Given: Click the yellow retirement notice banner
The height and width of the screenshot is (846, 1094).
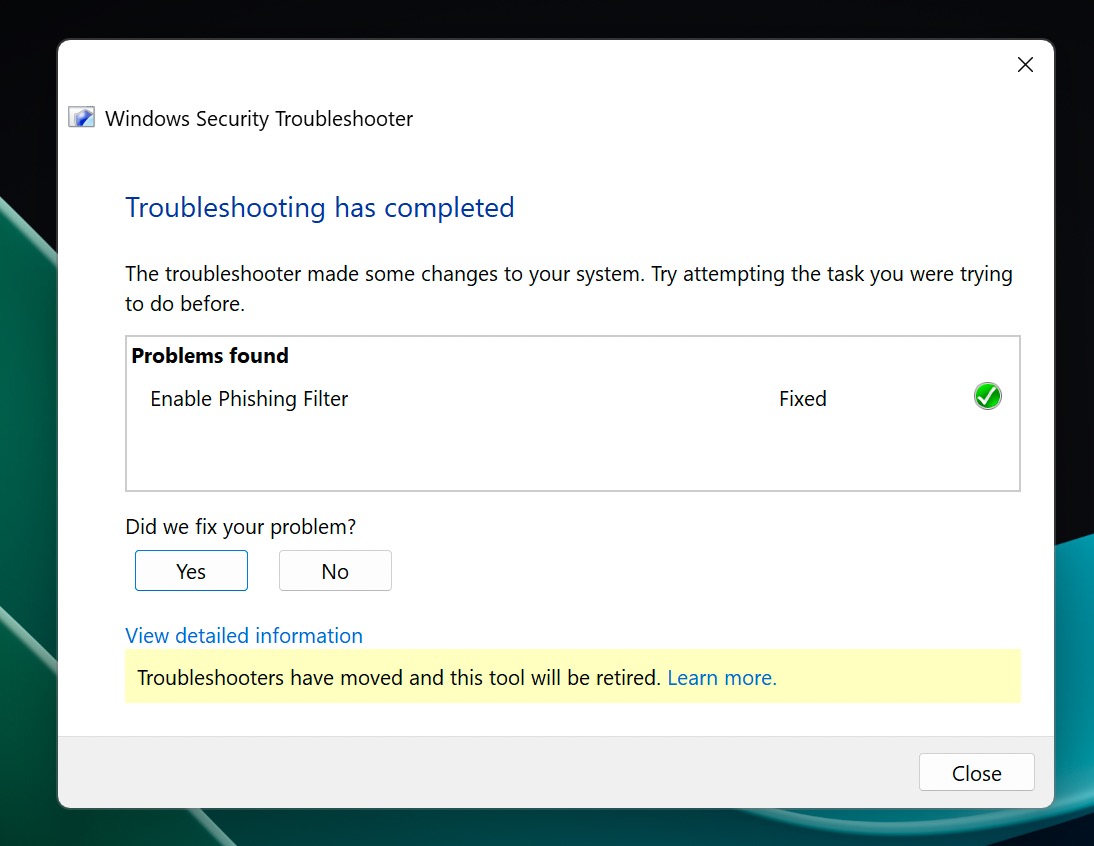Looking at the screenshot, I should pyautogui.click(x=573, y=677).
